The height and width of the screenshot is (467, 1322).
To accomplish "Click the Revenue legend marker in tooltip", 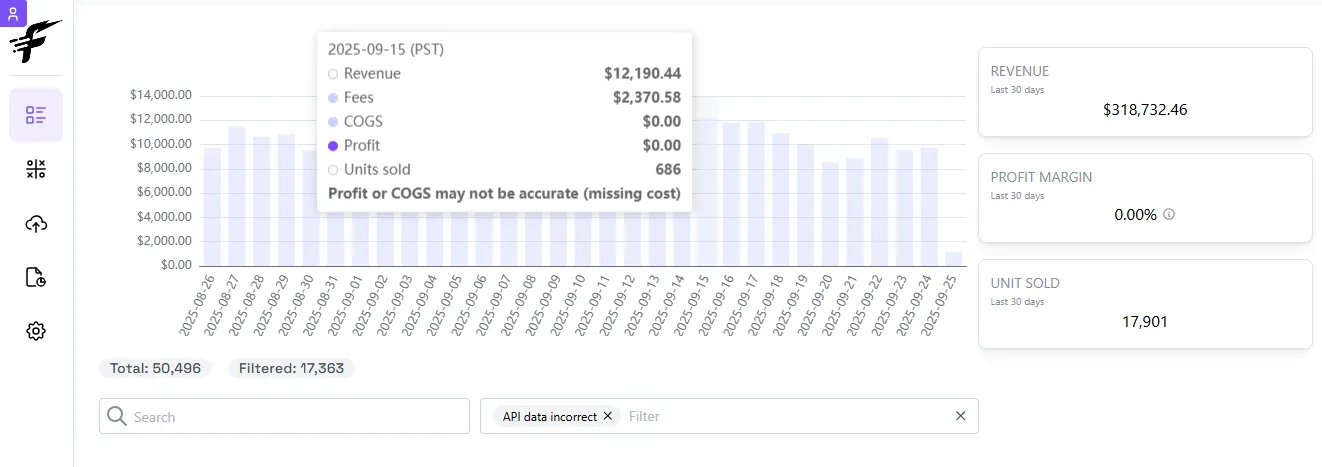I will point(333,74).
